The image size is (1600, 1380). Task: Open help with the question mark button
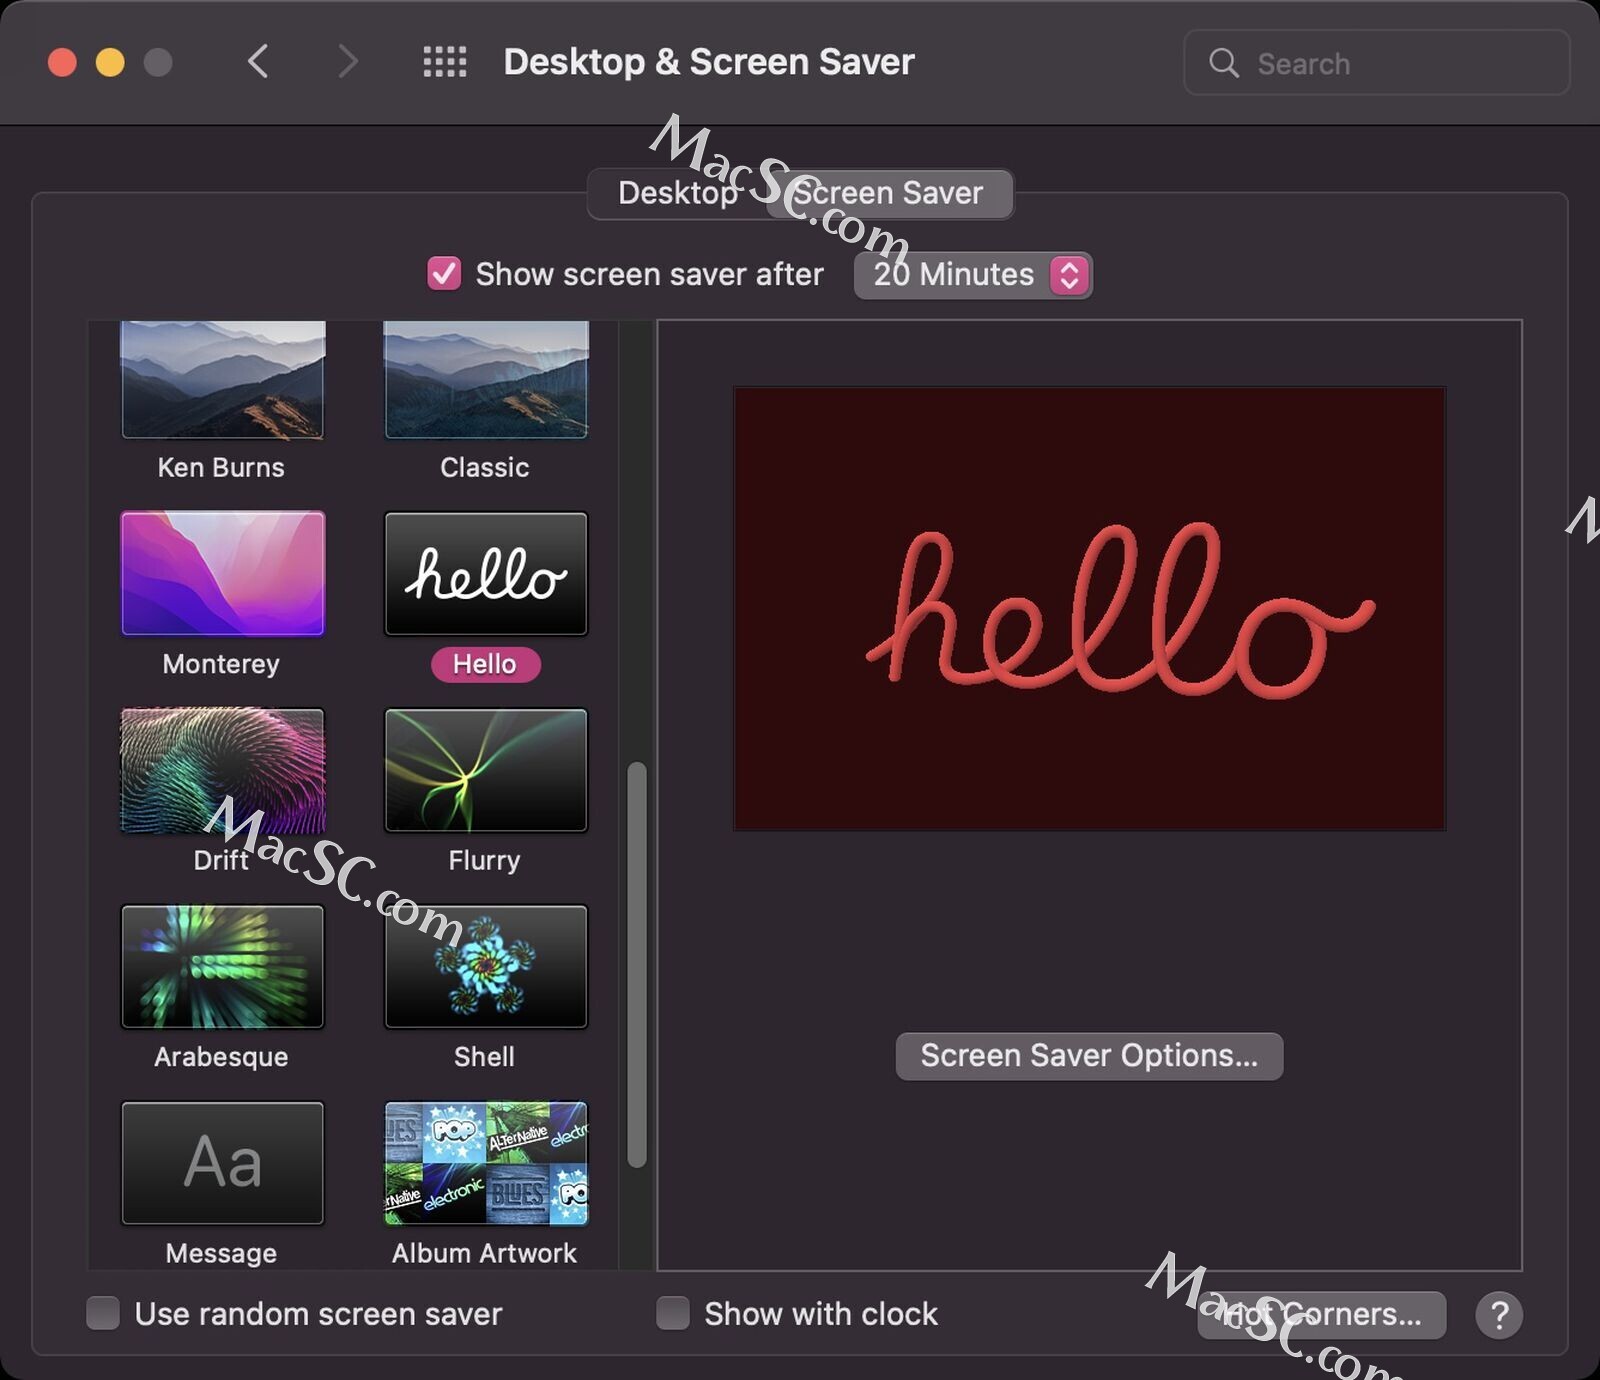point(1498,1315)
